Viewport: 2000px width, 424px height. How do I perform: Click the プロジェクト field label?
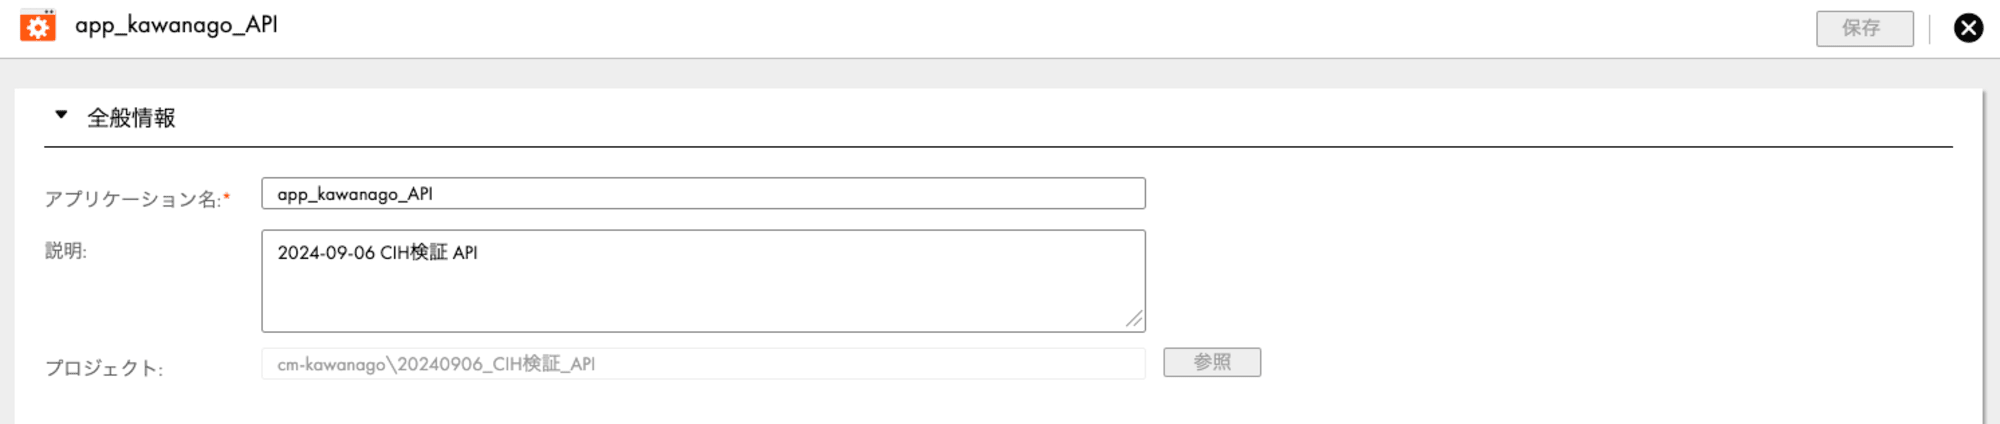click(x=104, y=368)
